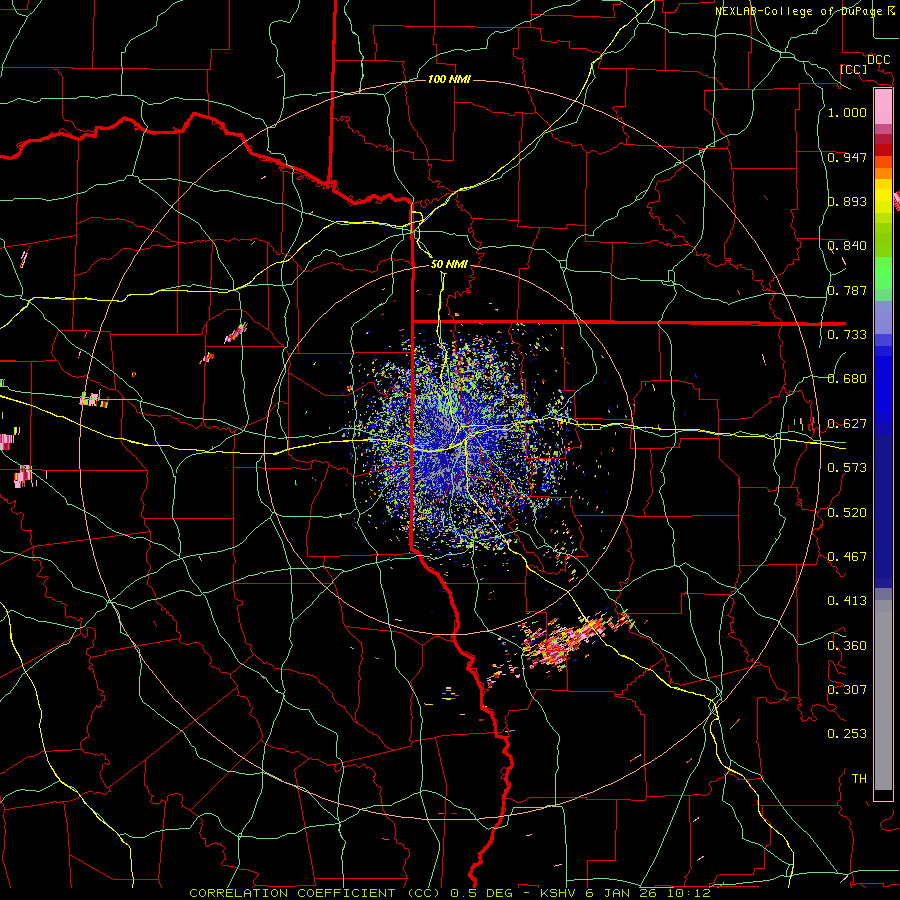Click the DCC label above the color bar
Image resolution: width=900 pixels, height=900 pixels.
(878, 60)
